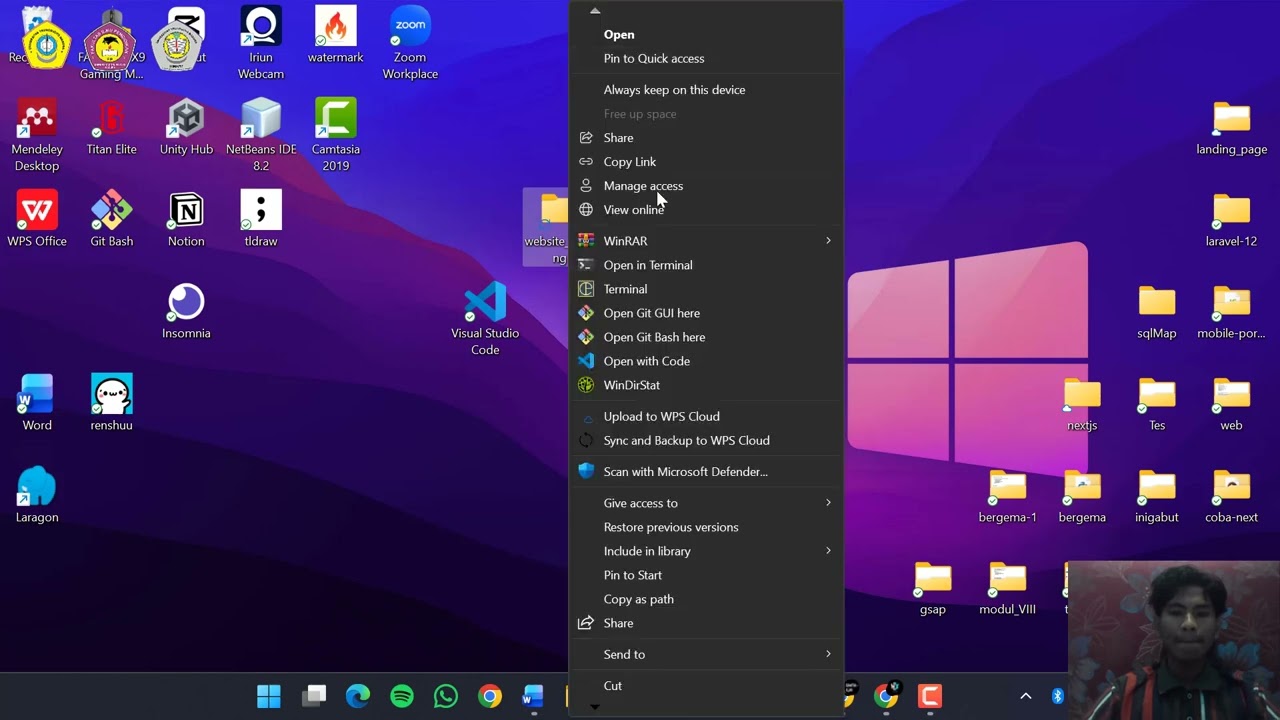Select the landing_page folder
Viewport: 1280px width, 720px height.
point(1231,127)
